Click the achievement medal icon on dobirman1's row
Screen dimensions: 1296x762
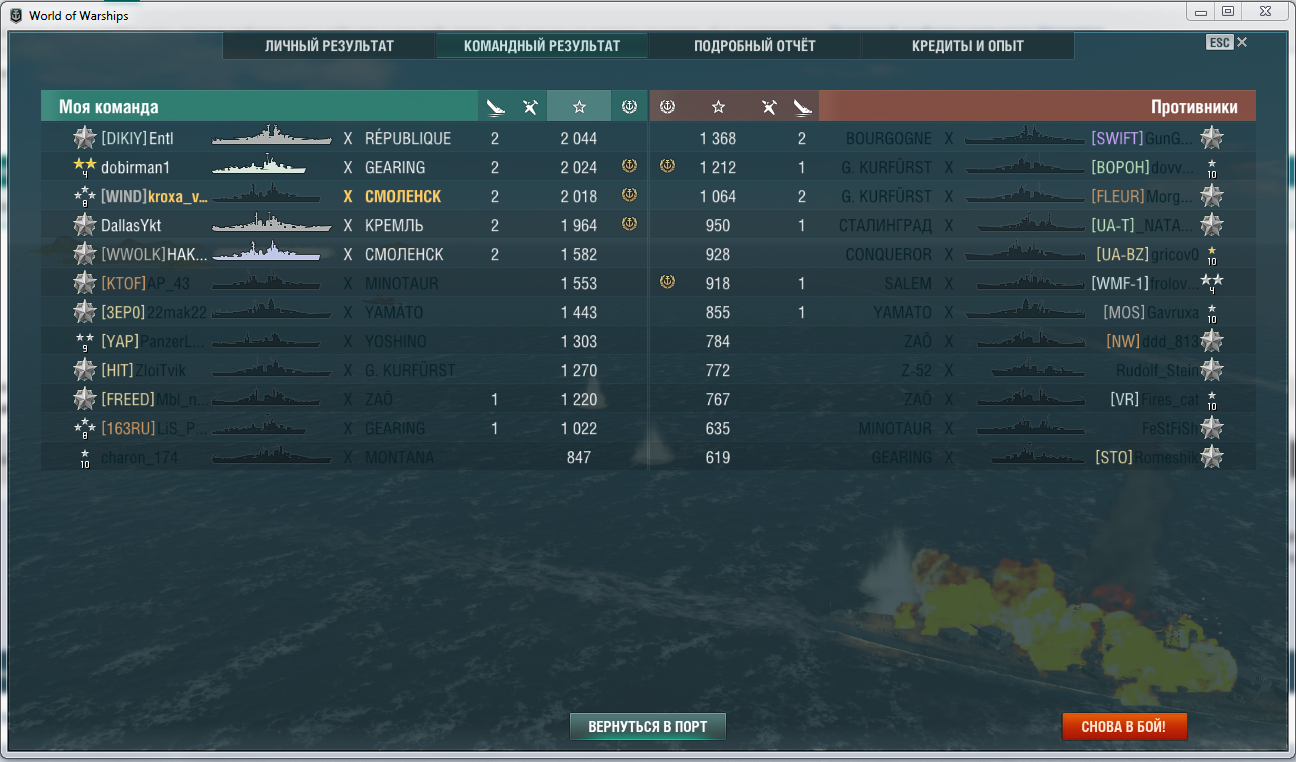(629, 166)
